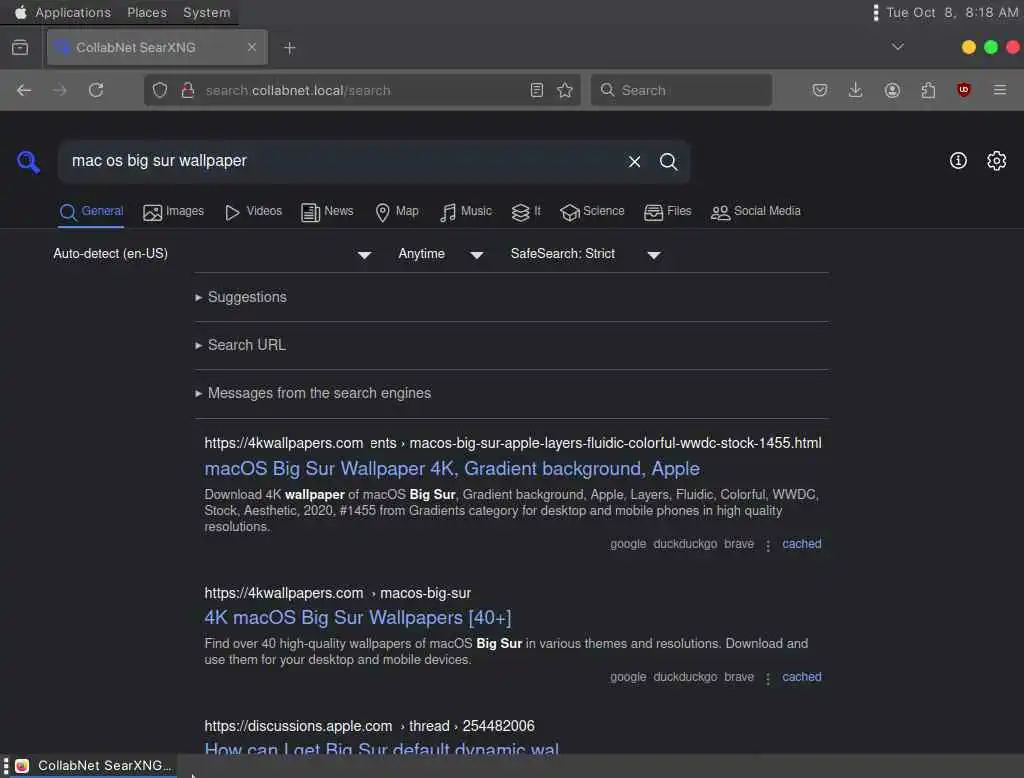Open a new tab with the plus button

(290, 48)
